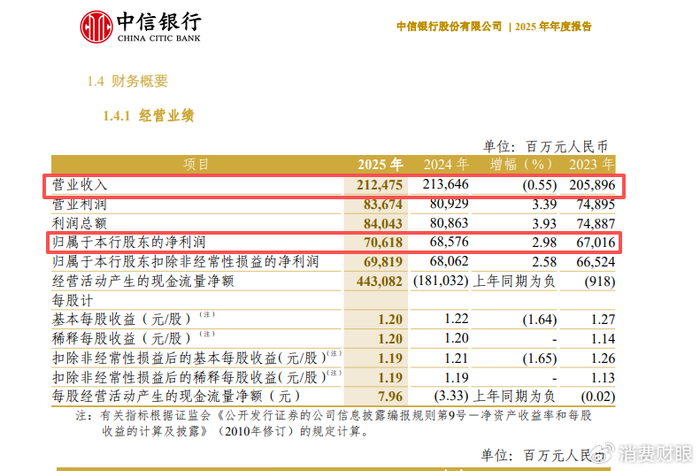This screenshot has width=700, height=471.
Task: Click the 营业利润 change value 3.39
Action: coord(544,204)
